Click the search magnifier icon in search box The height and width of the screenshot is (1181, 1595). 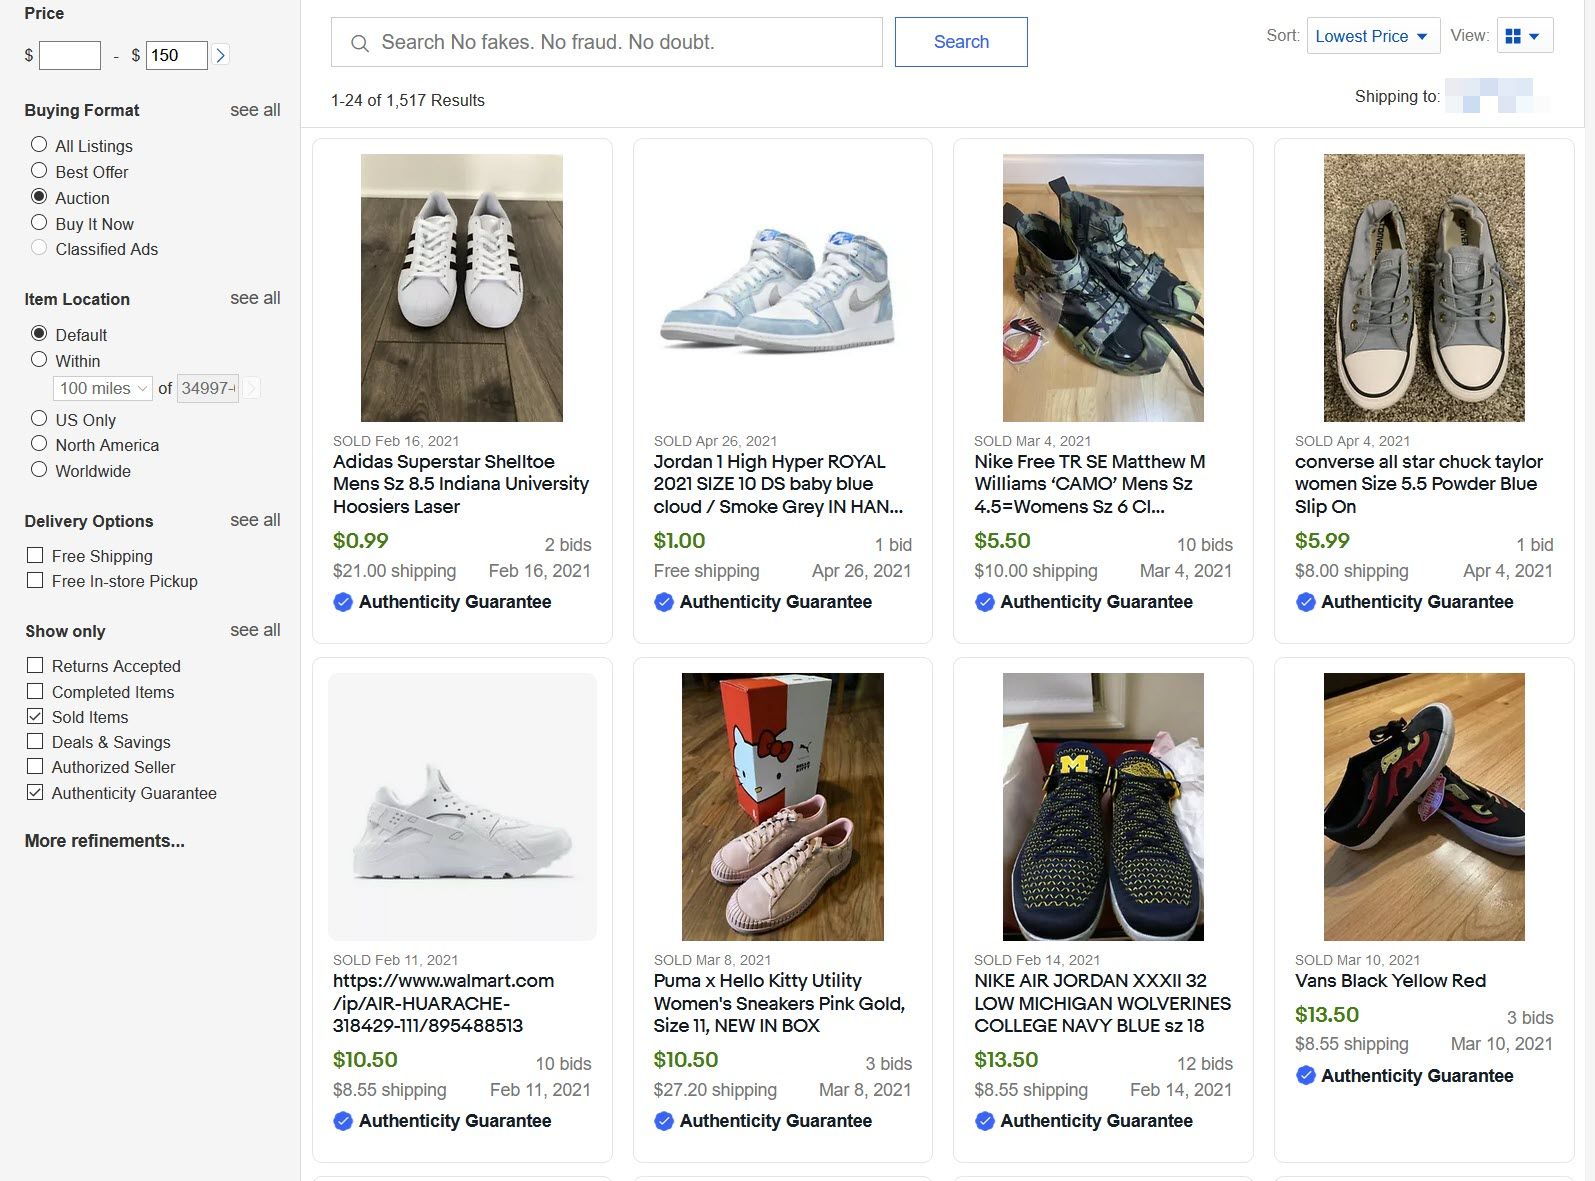(360, 43)
